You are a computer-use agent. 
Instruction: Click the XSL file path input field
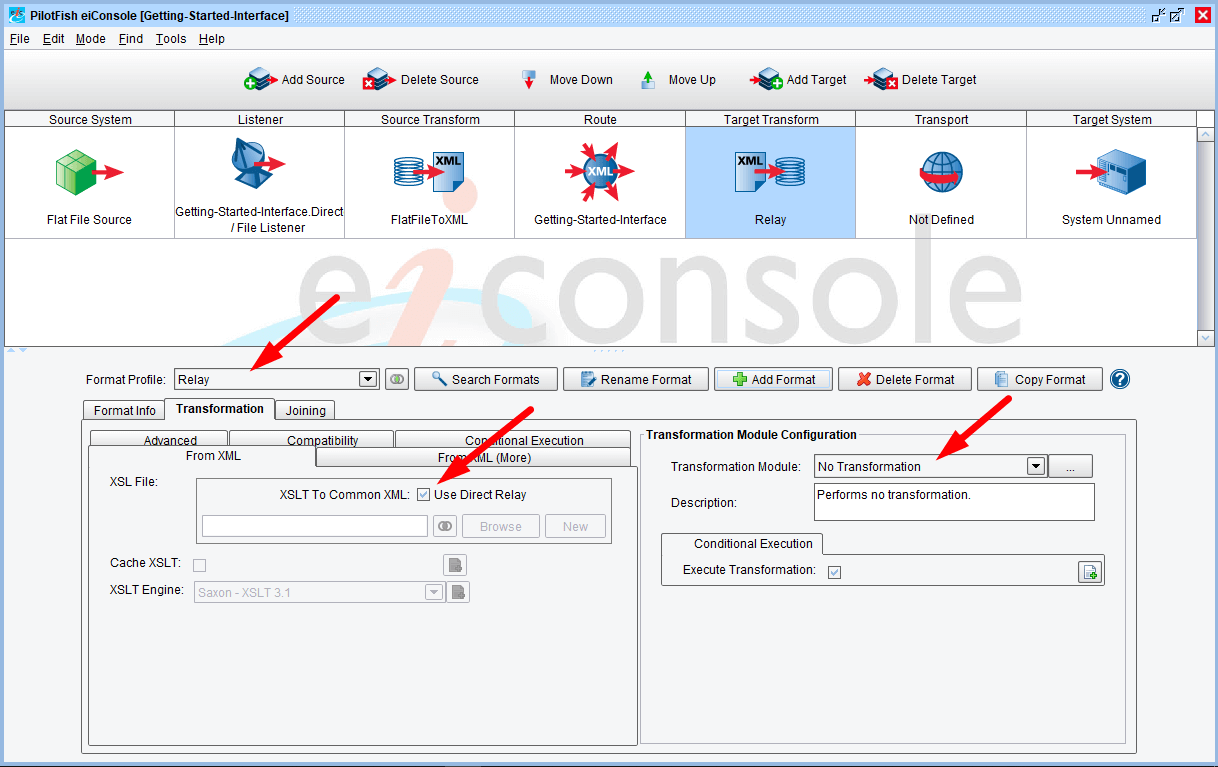tap(315, 527)
